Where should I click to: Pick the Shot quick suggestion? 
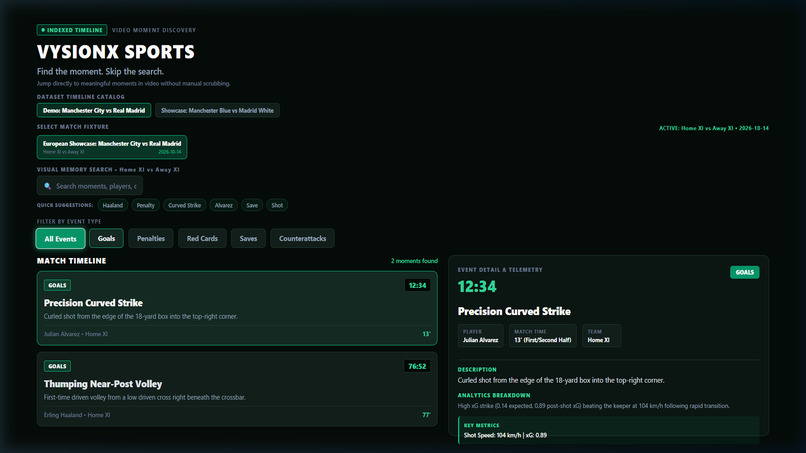pyautogui.click(x=277, y=205)
